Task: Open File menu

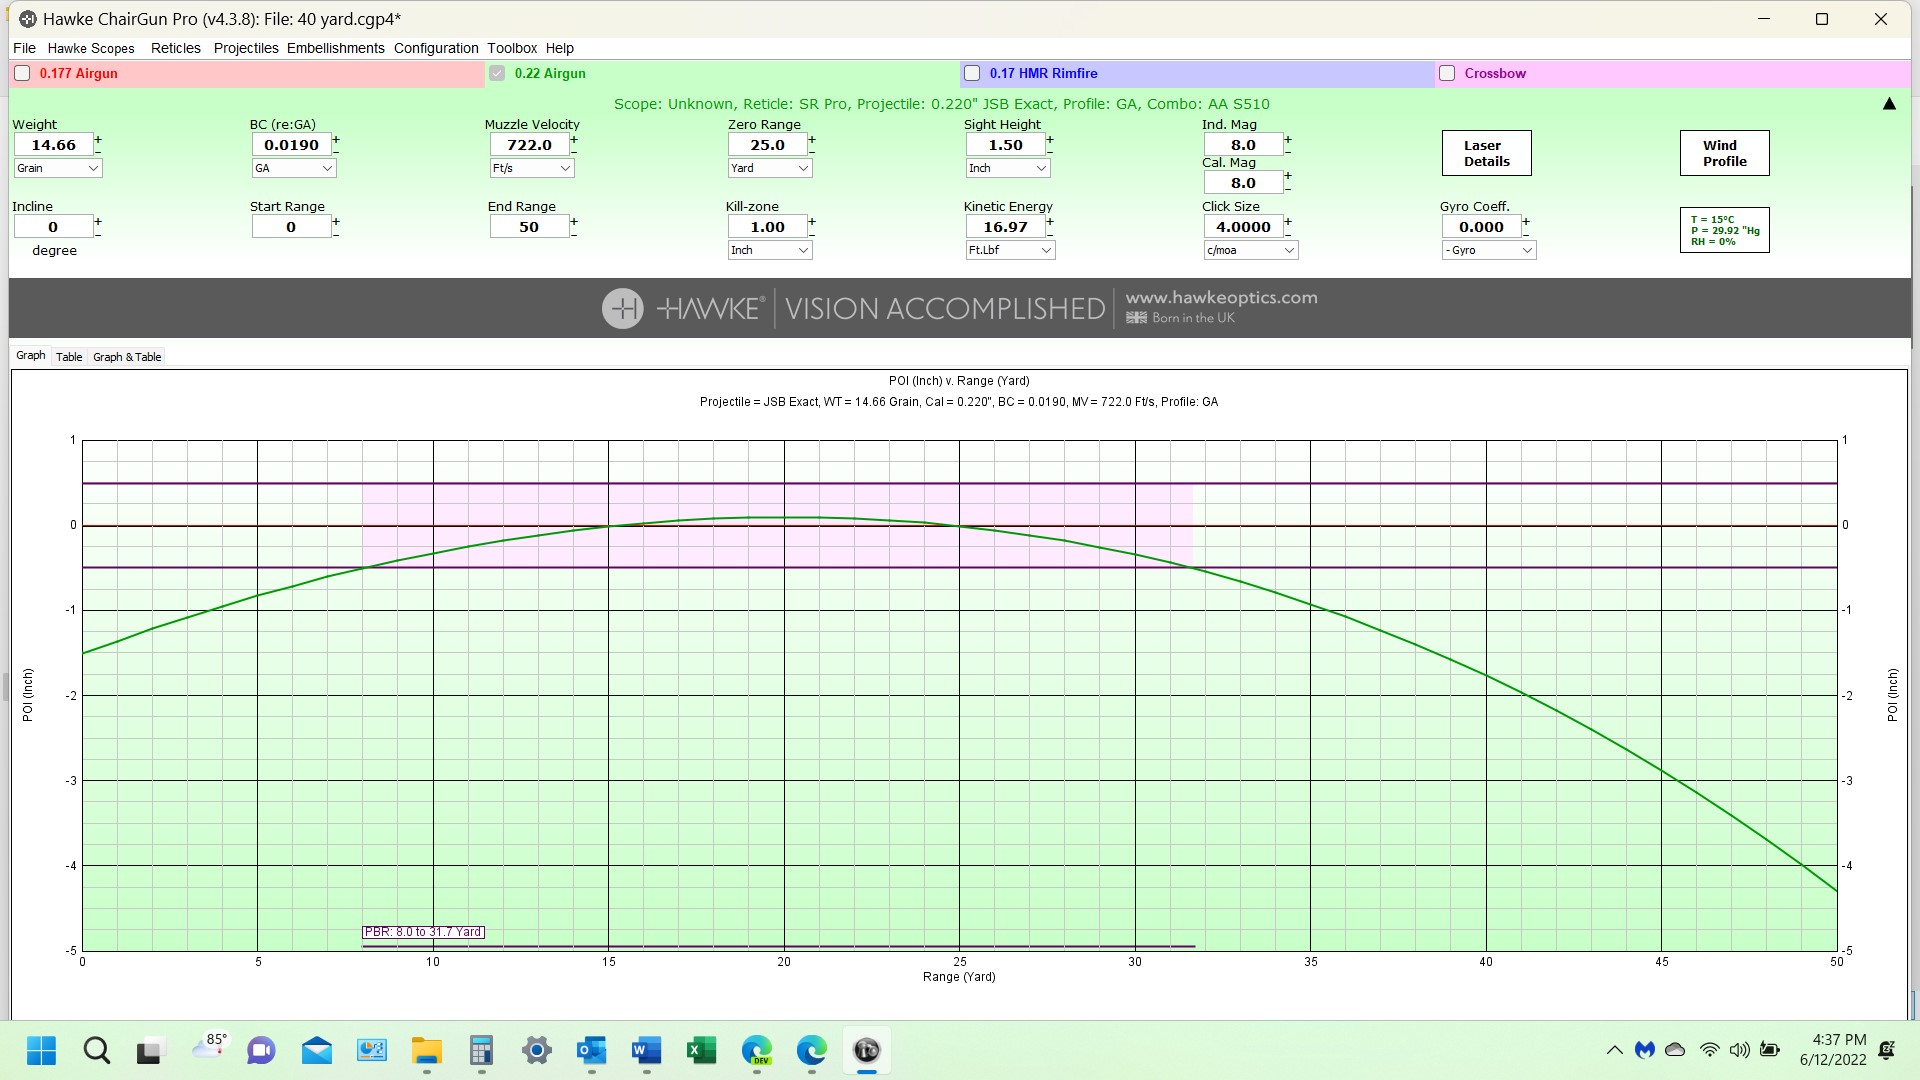Action: 24,48
